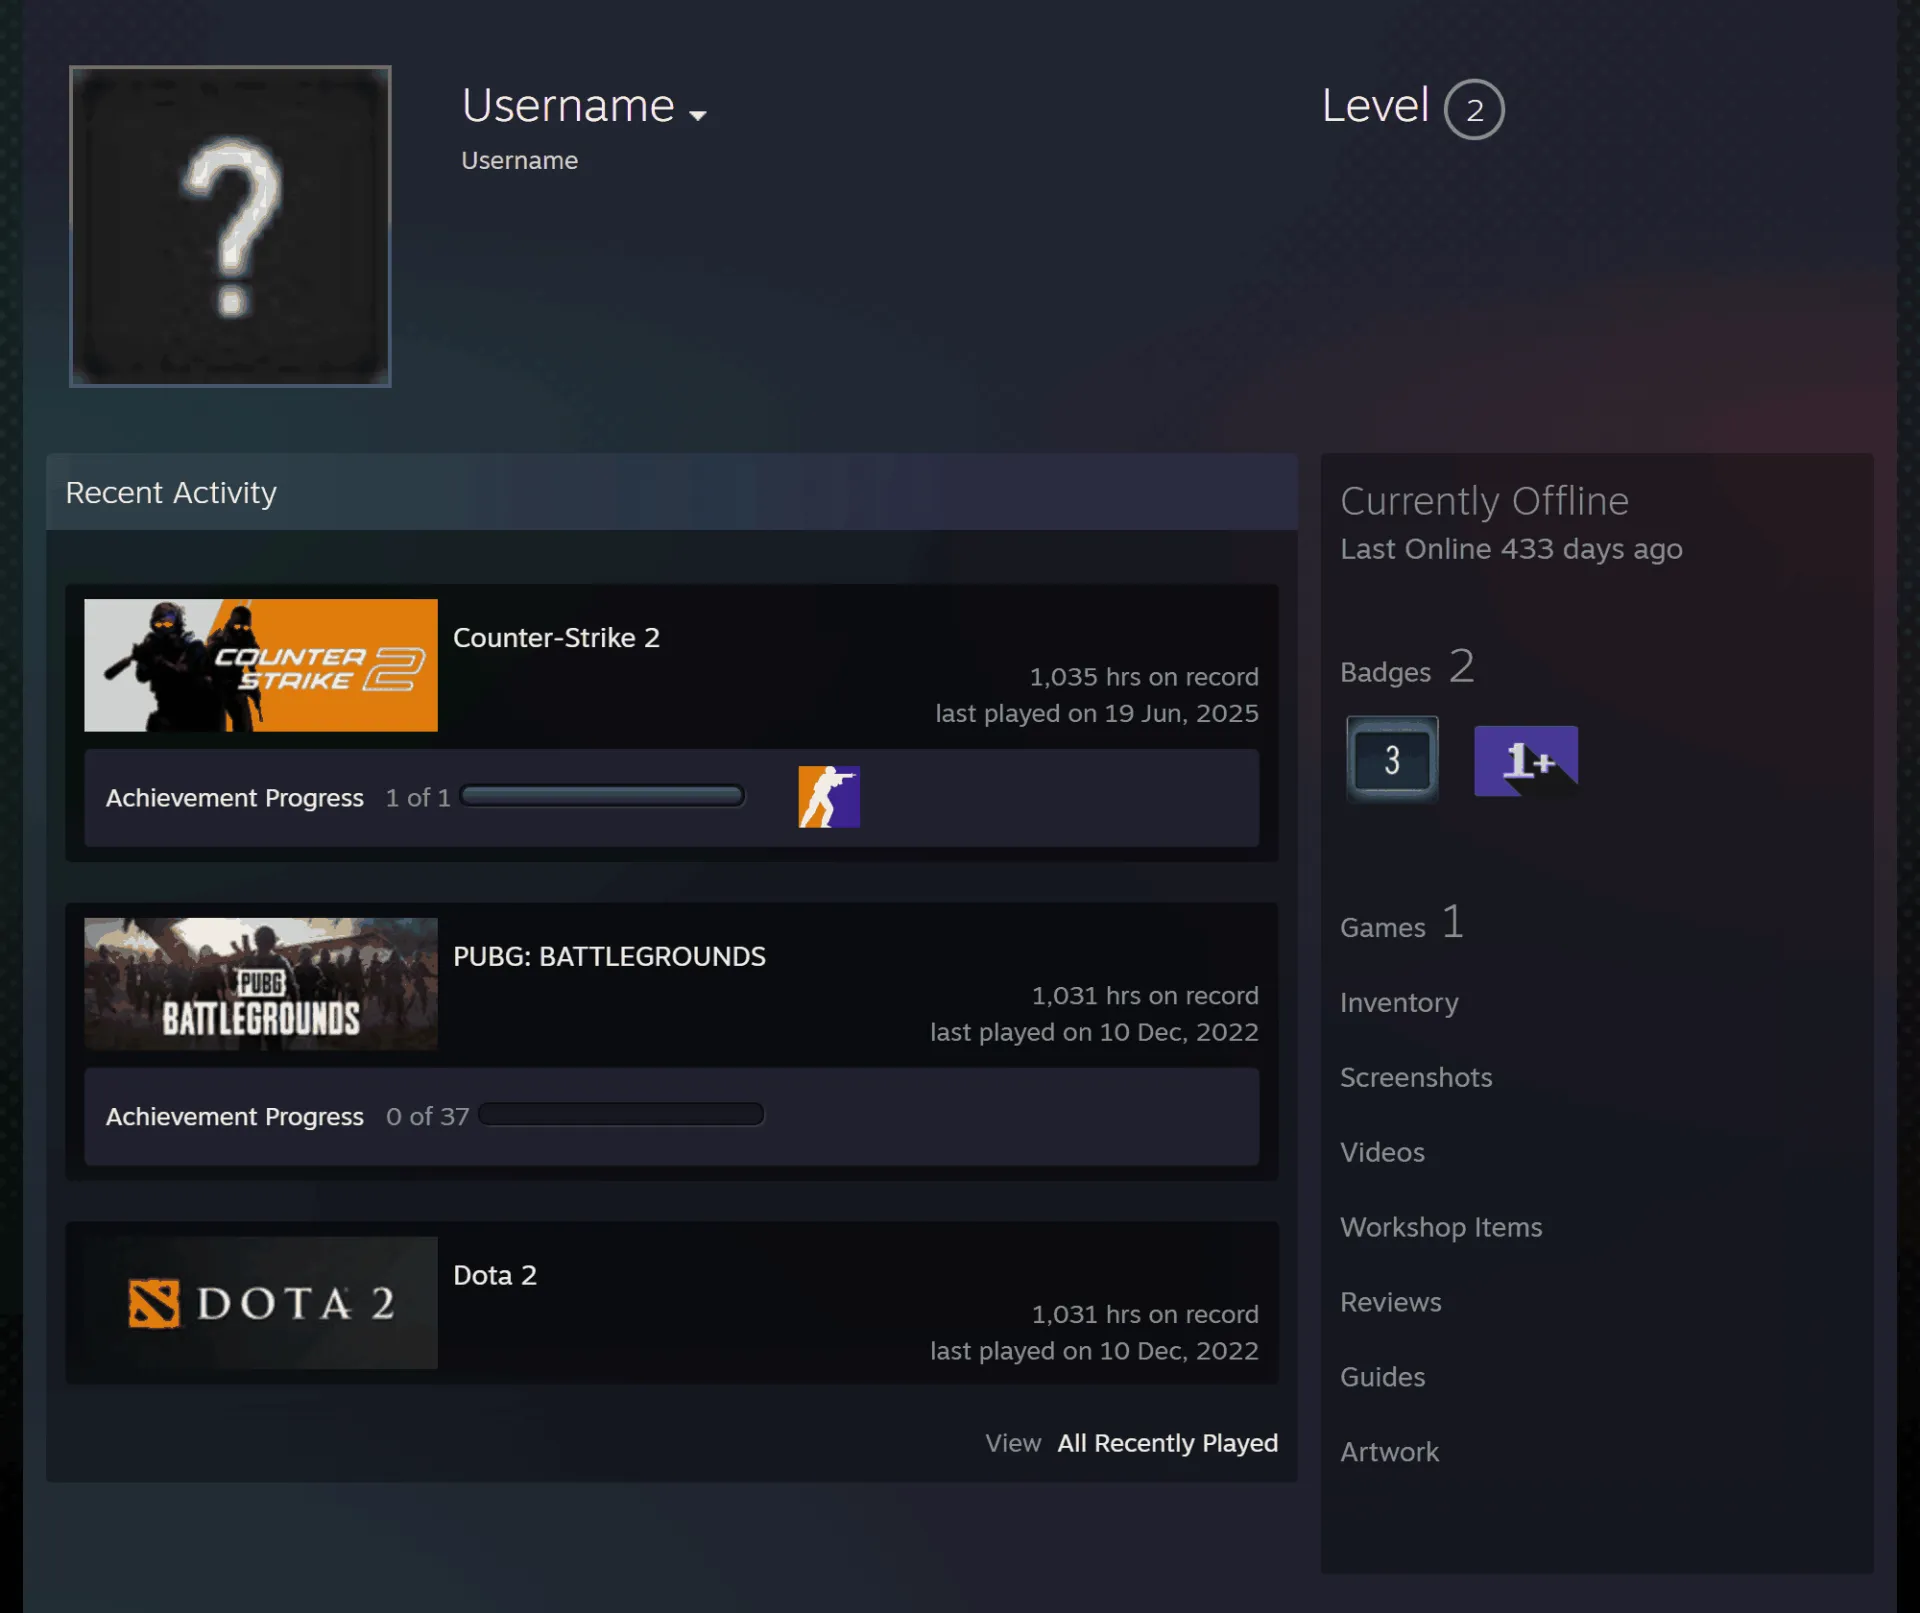The width and height of the screenshot is (1920, 1613).
Task: Open the Counter-Strike 2 game banner
Action: pyautogui.click(x=261, y=665)
